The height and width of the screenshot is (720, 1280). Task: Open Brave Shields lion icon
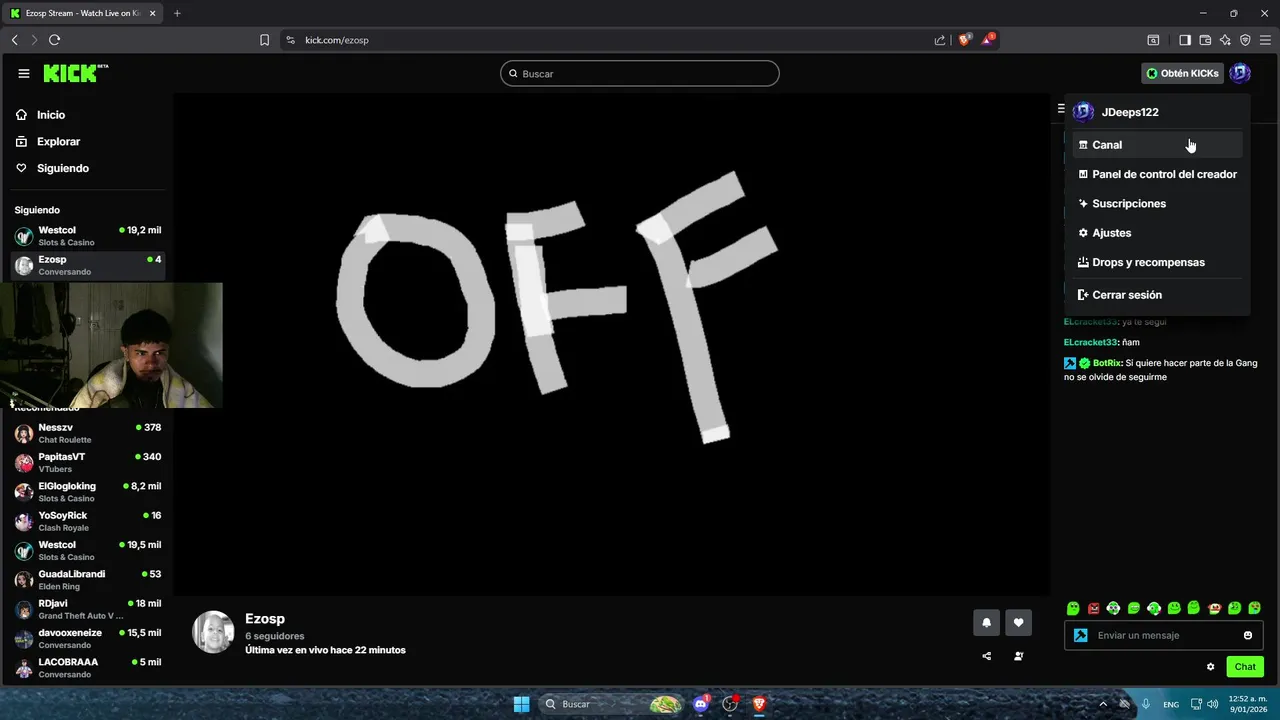(965, 40)
